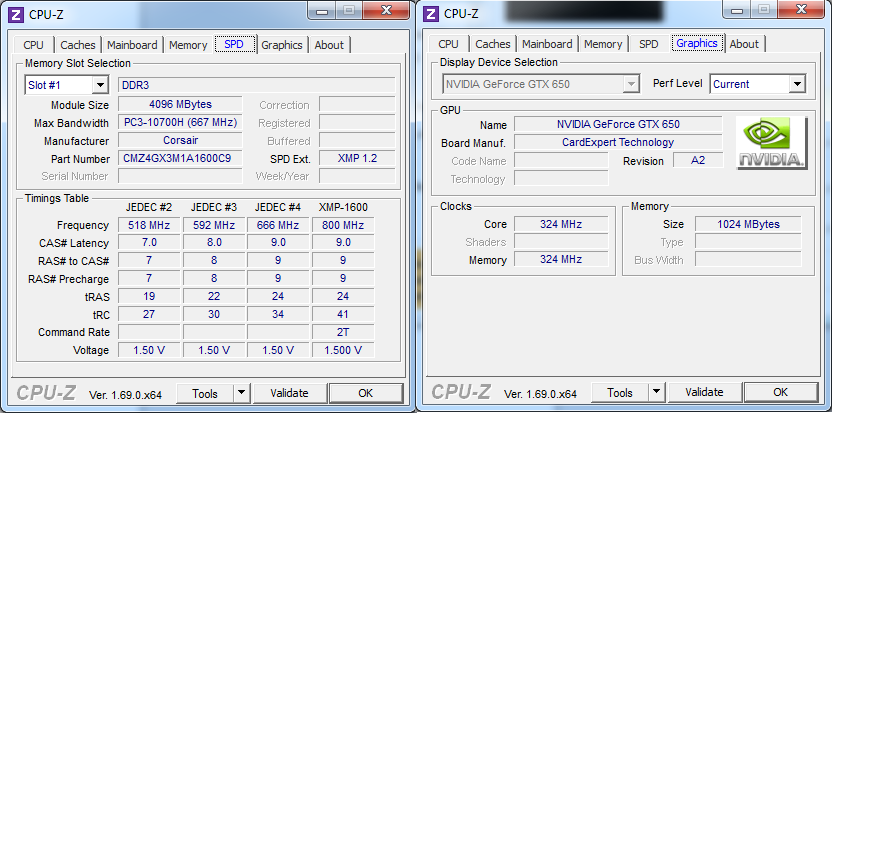Click CPU-Z logo icon in left window title bar
The width and height of the screenshot is (886, 843).
point(16,14)
